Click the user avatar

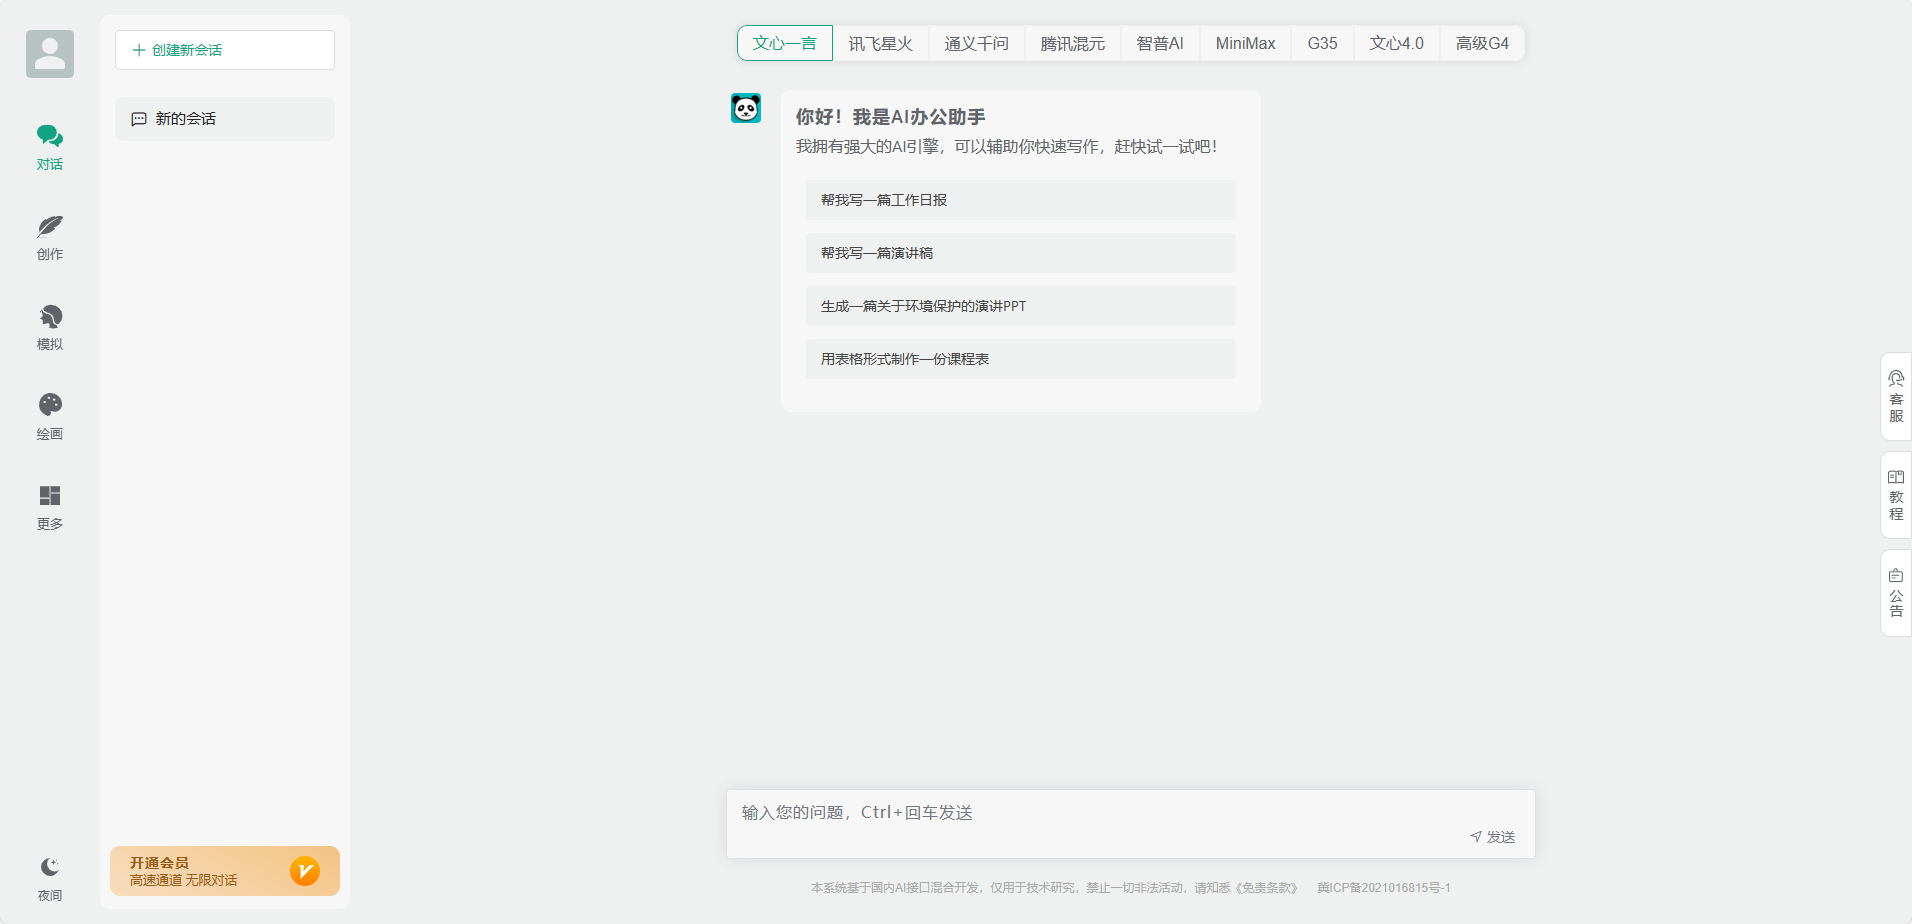pos(49,53)
